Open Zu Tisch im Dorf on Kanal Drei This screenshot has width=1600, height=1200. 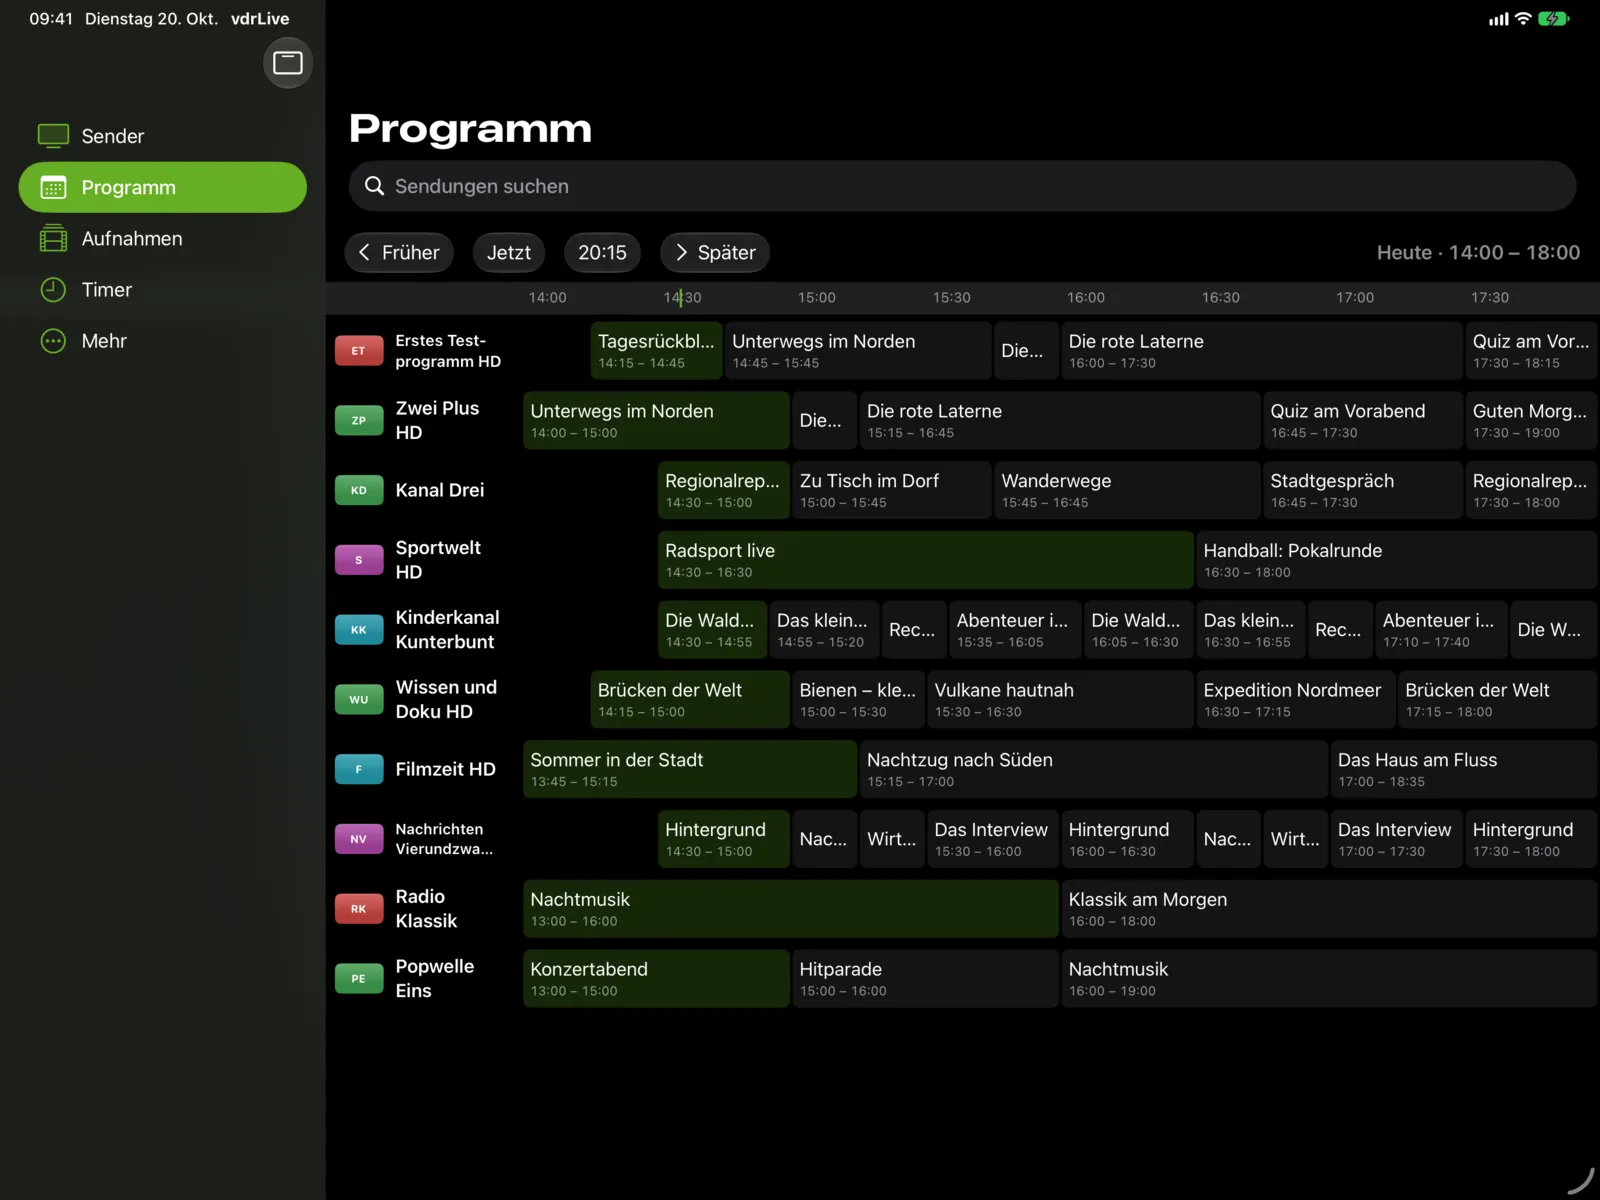click(892, 490)
